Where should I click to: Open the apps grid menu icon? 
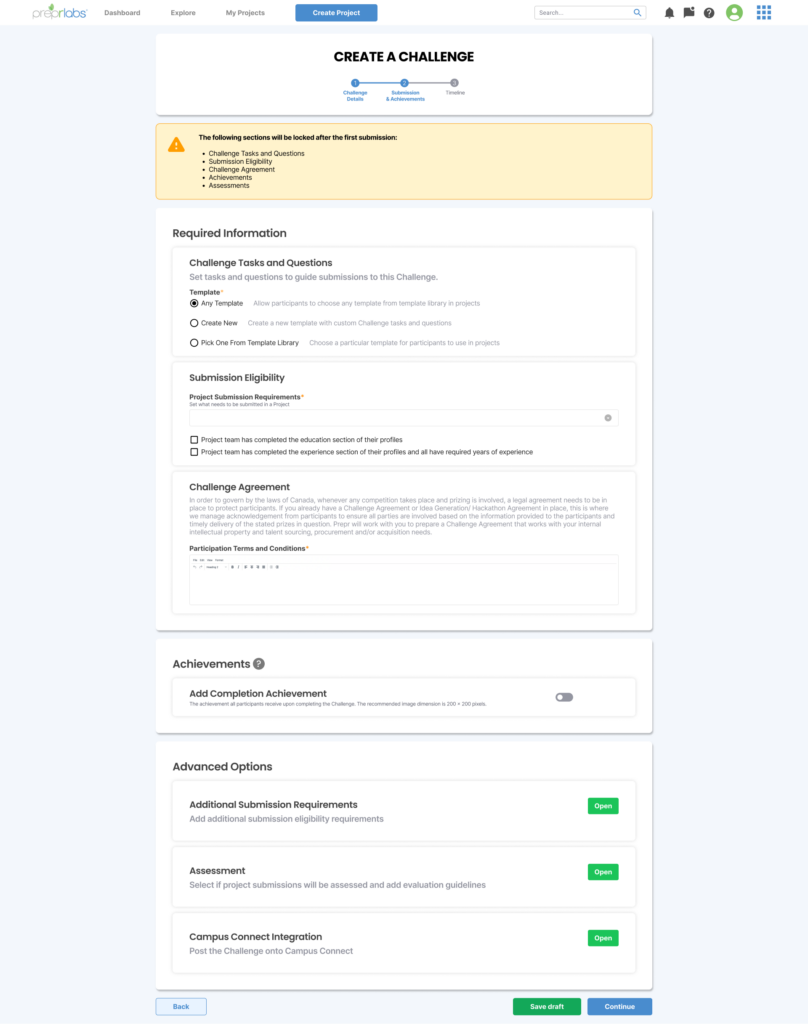click(x=764, y=13)
